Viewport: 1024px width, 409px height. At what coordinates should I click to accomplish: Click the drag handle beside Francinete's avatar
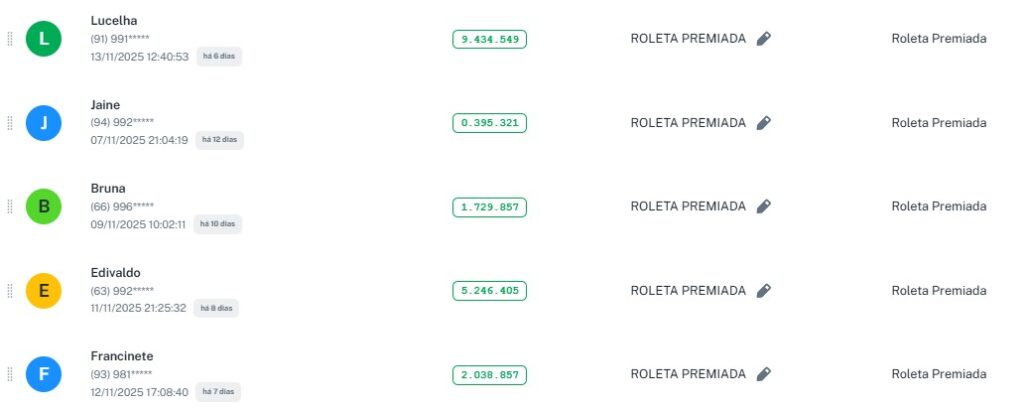click(10, 374)
